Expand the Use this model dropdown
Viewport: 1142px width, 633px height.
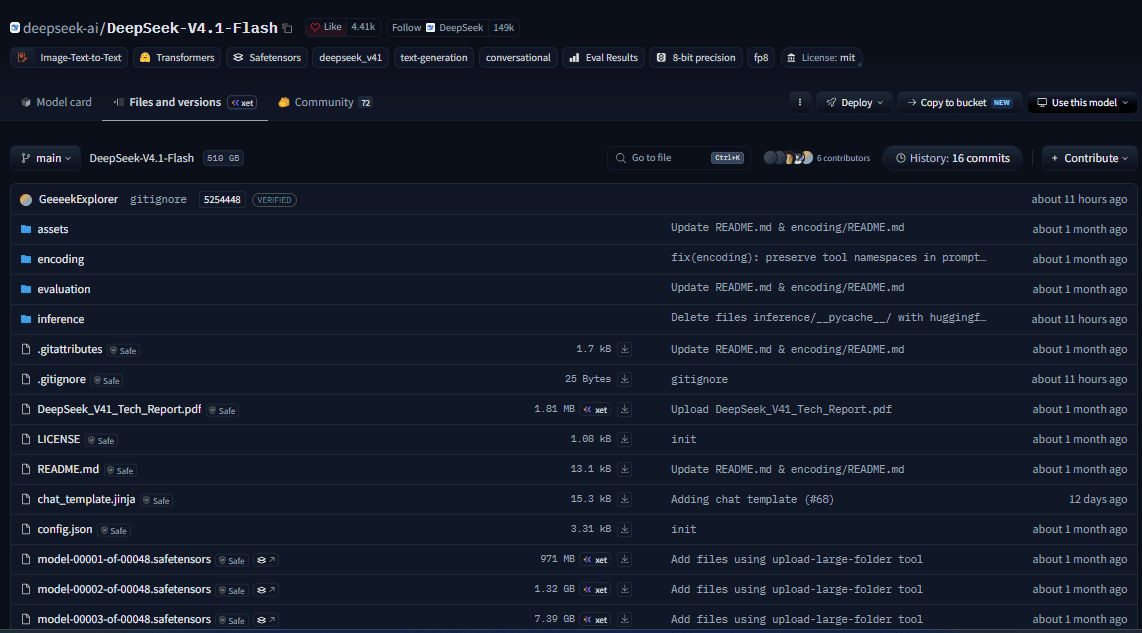[x=1082, y=103]
